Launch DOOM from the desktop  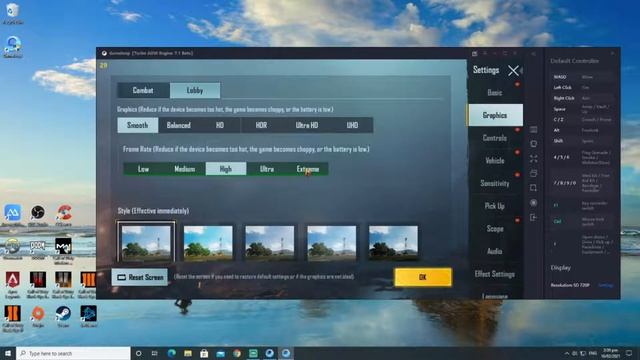38,249
